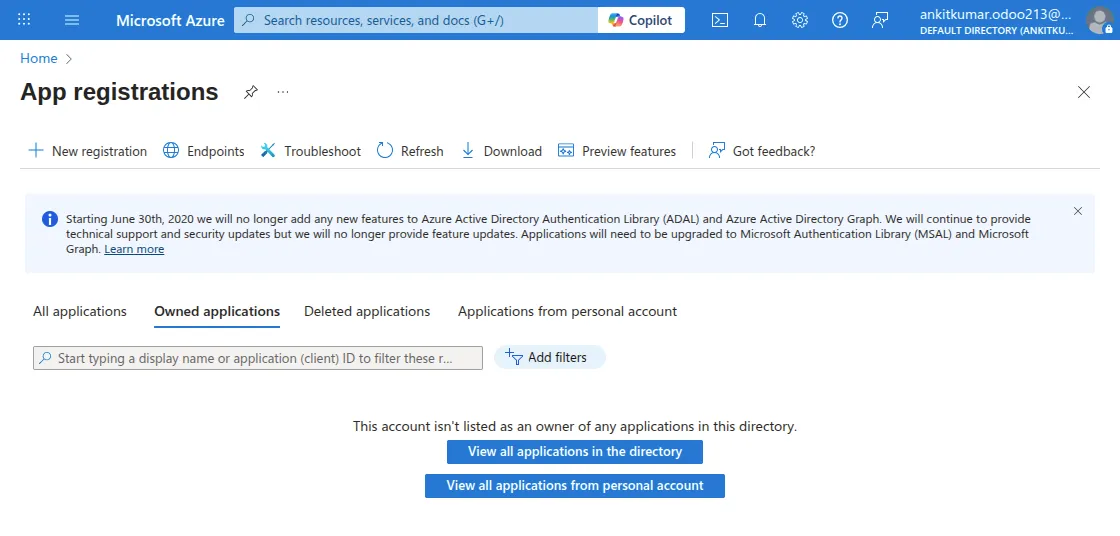Click the no owner applications message
Image resolution: width=1120 pixels, height=536 pixels.
pos(575,427)
